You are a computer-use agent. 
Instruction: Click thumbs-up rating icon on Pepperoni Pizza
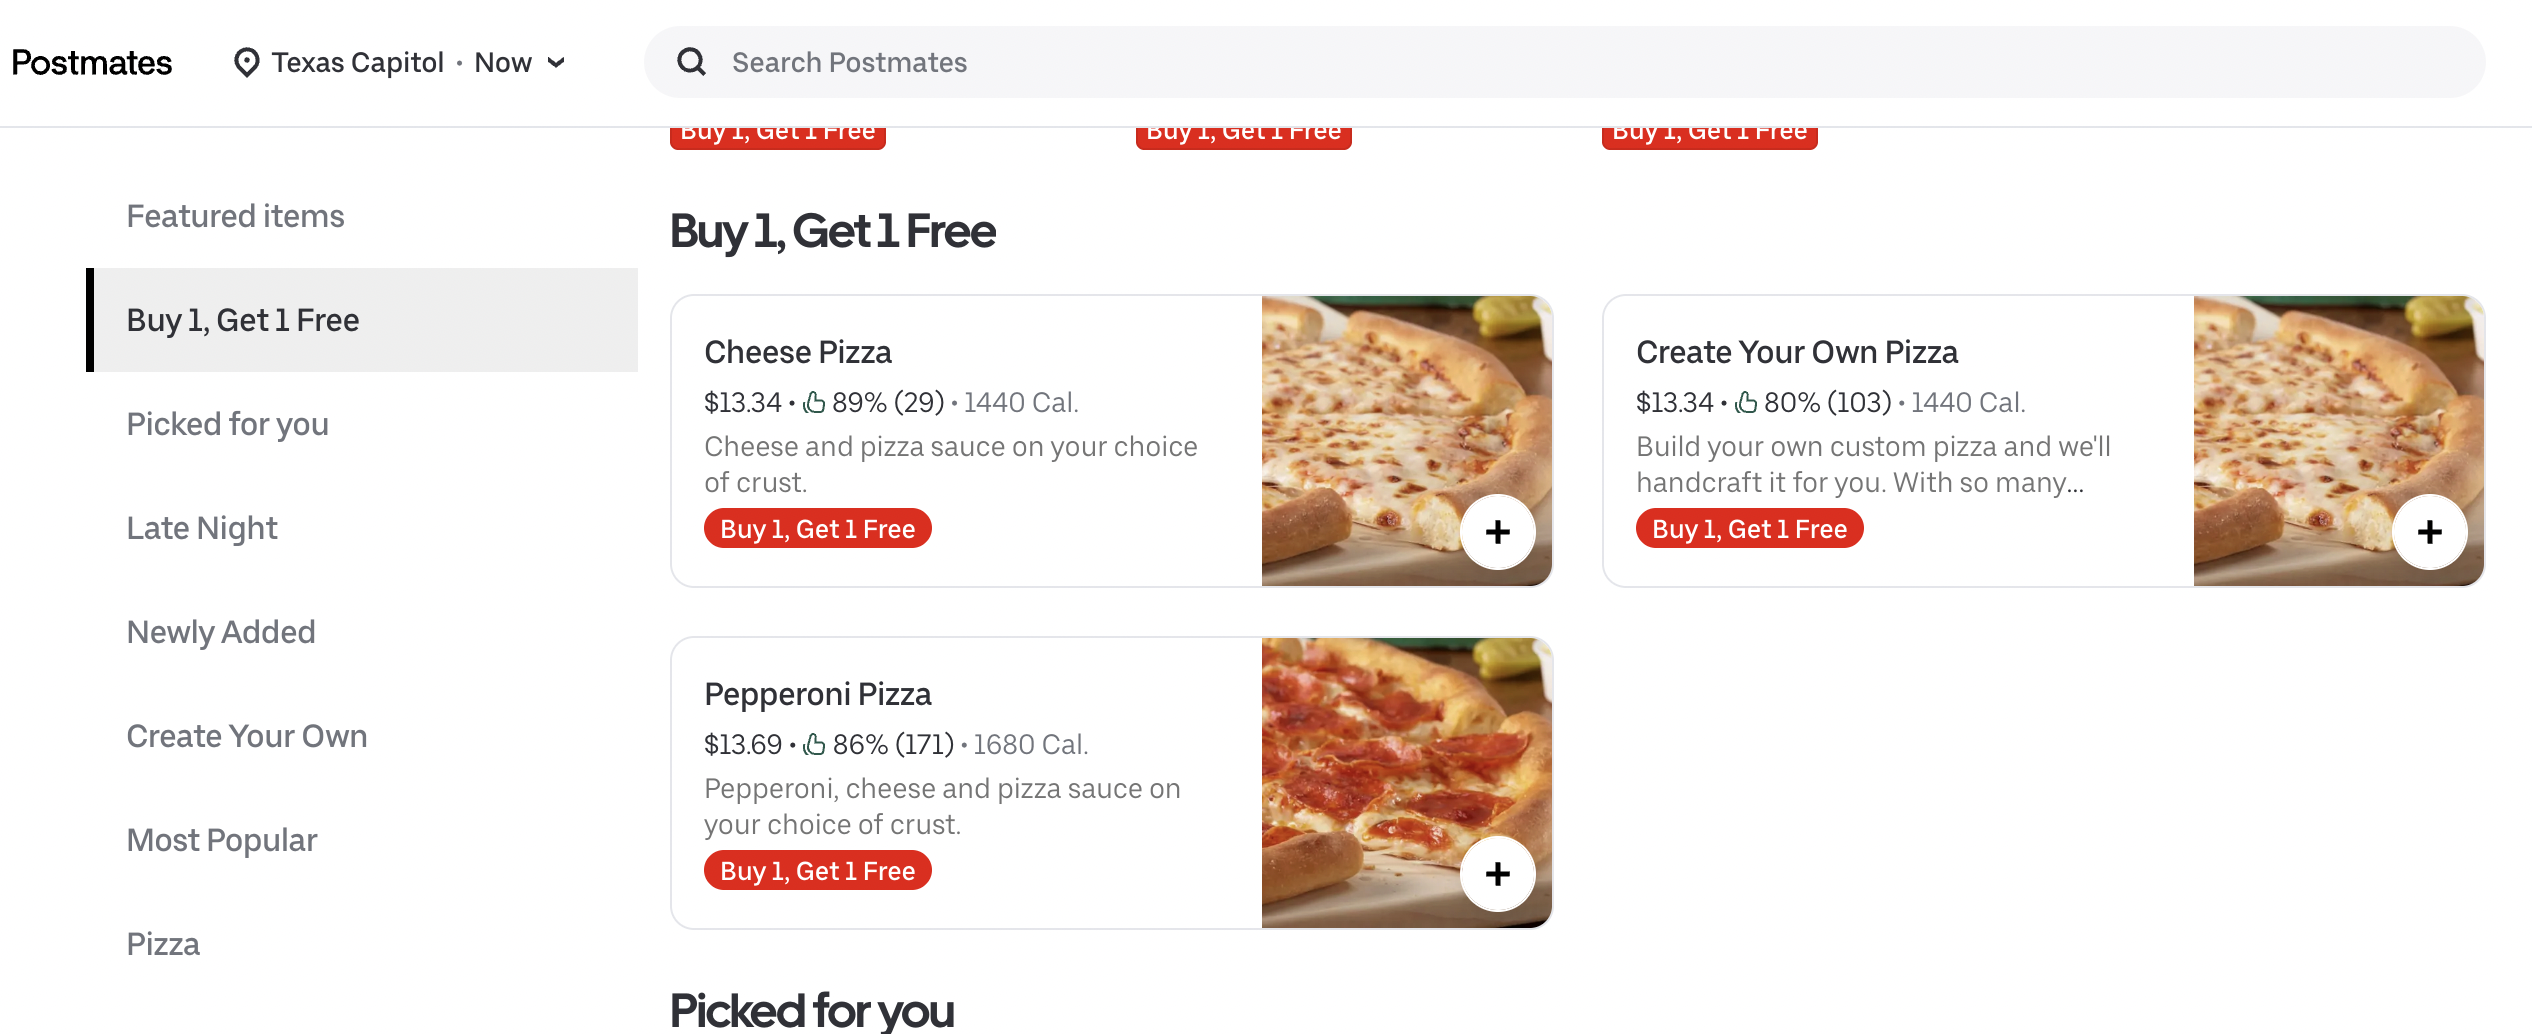click(x=815, y=744)
